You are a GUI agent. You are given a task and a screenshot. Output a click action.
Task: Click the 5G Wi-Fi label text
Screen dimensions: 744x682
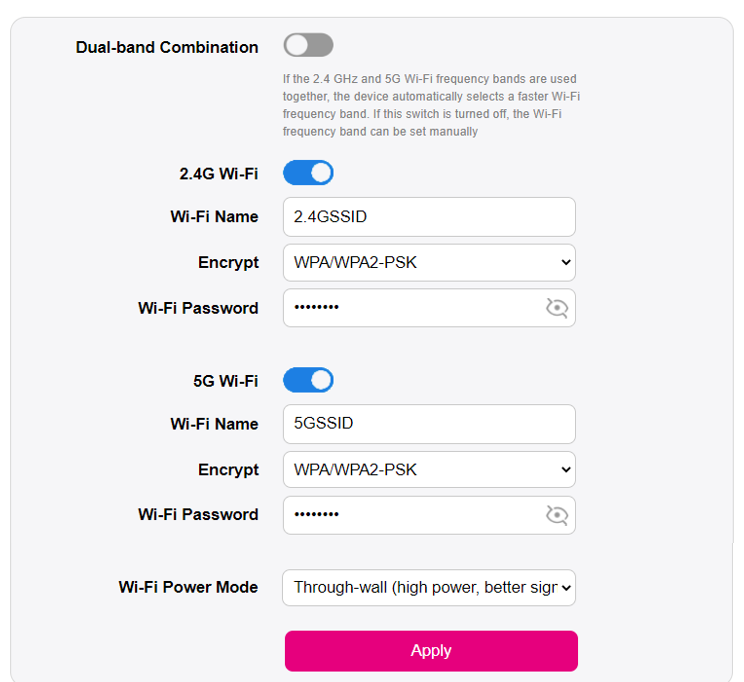225,381
